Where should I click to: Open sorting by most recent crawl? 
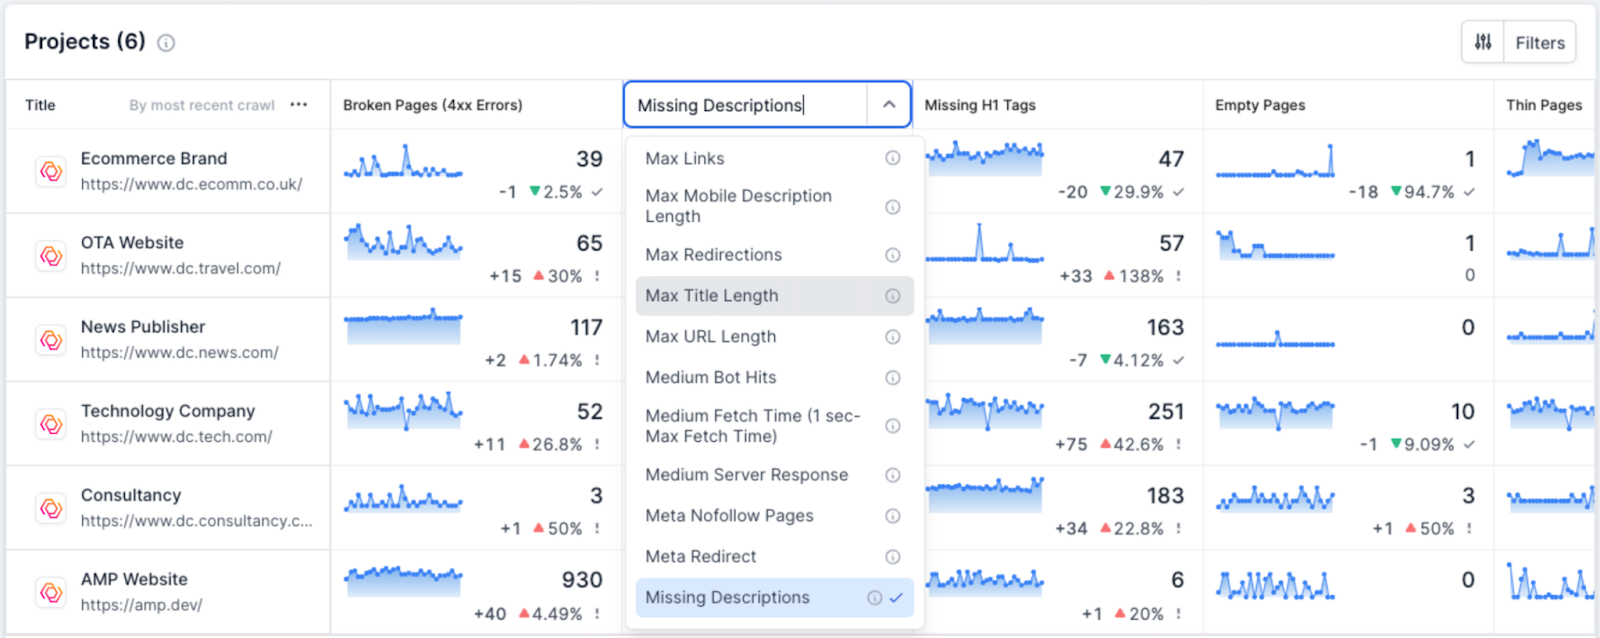coord(201,105)
